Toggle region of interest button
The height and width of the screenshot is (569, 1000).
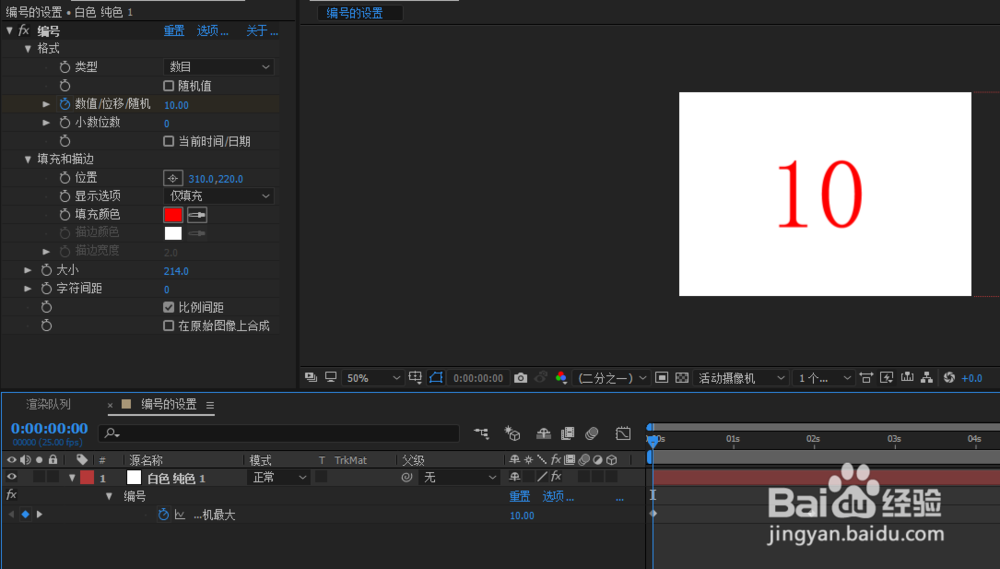[x=661, y=378]
